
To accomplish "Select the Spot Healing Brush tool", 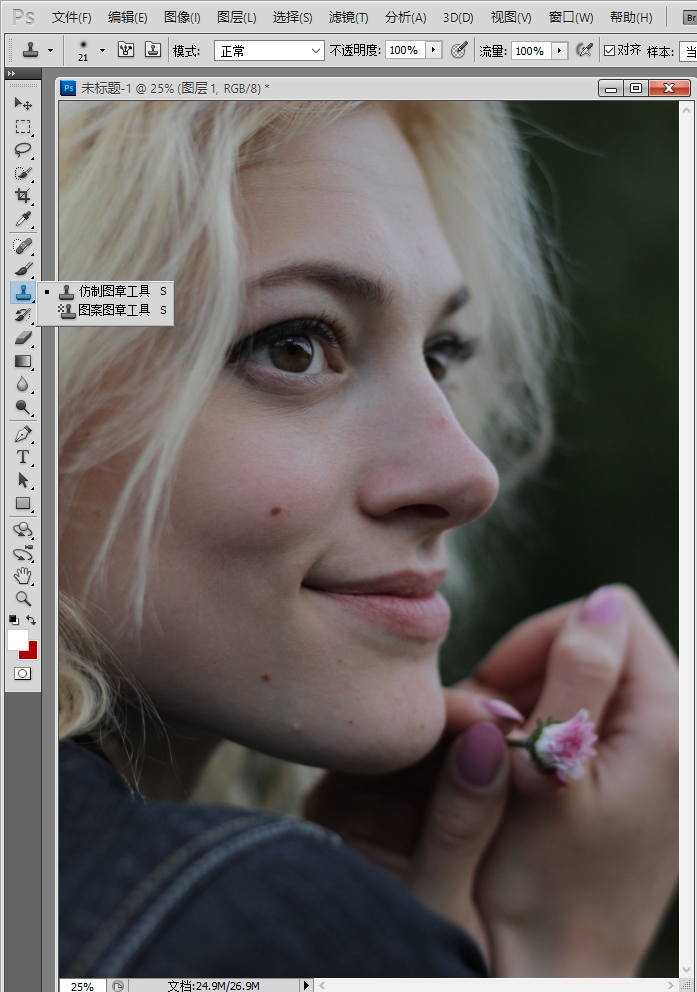I will [x=23, y=245].
